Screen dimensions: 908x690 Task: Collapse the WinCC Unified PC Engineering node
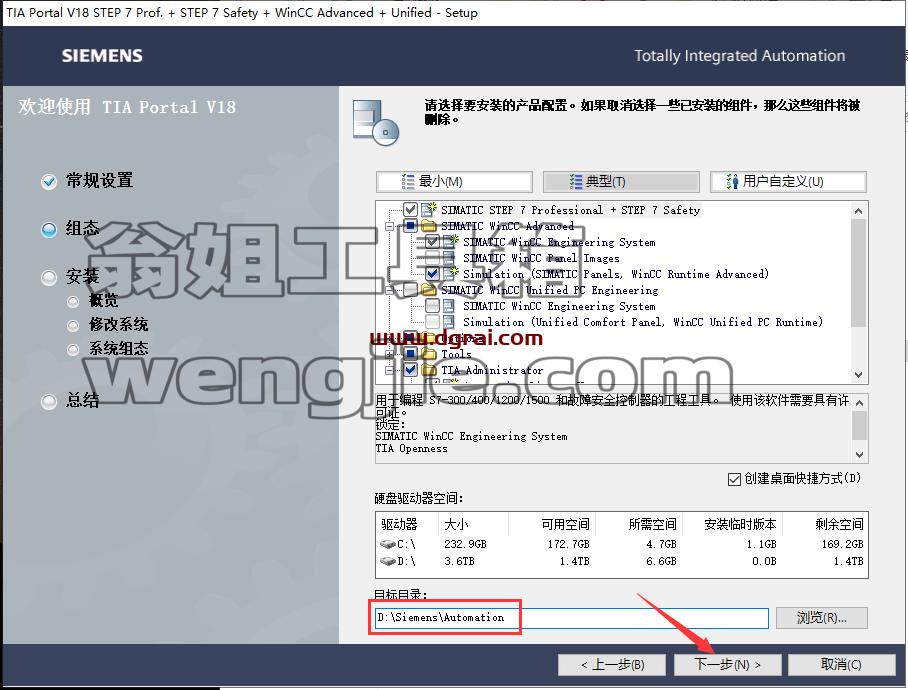click(x=390, y=289)
